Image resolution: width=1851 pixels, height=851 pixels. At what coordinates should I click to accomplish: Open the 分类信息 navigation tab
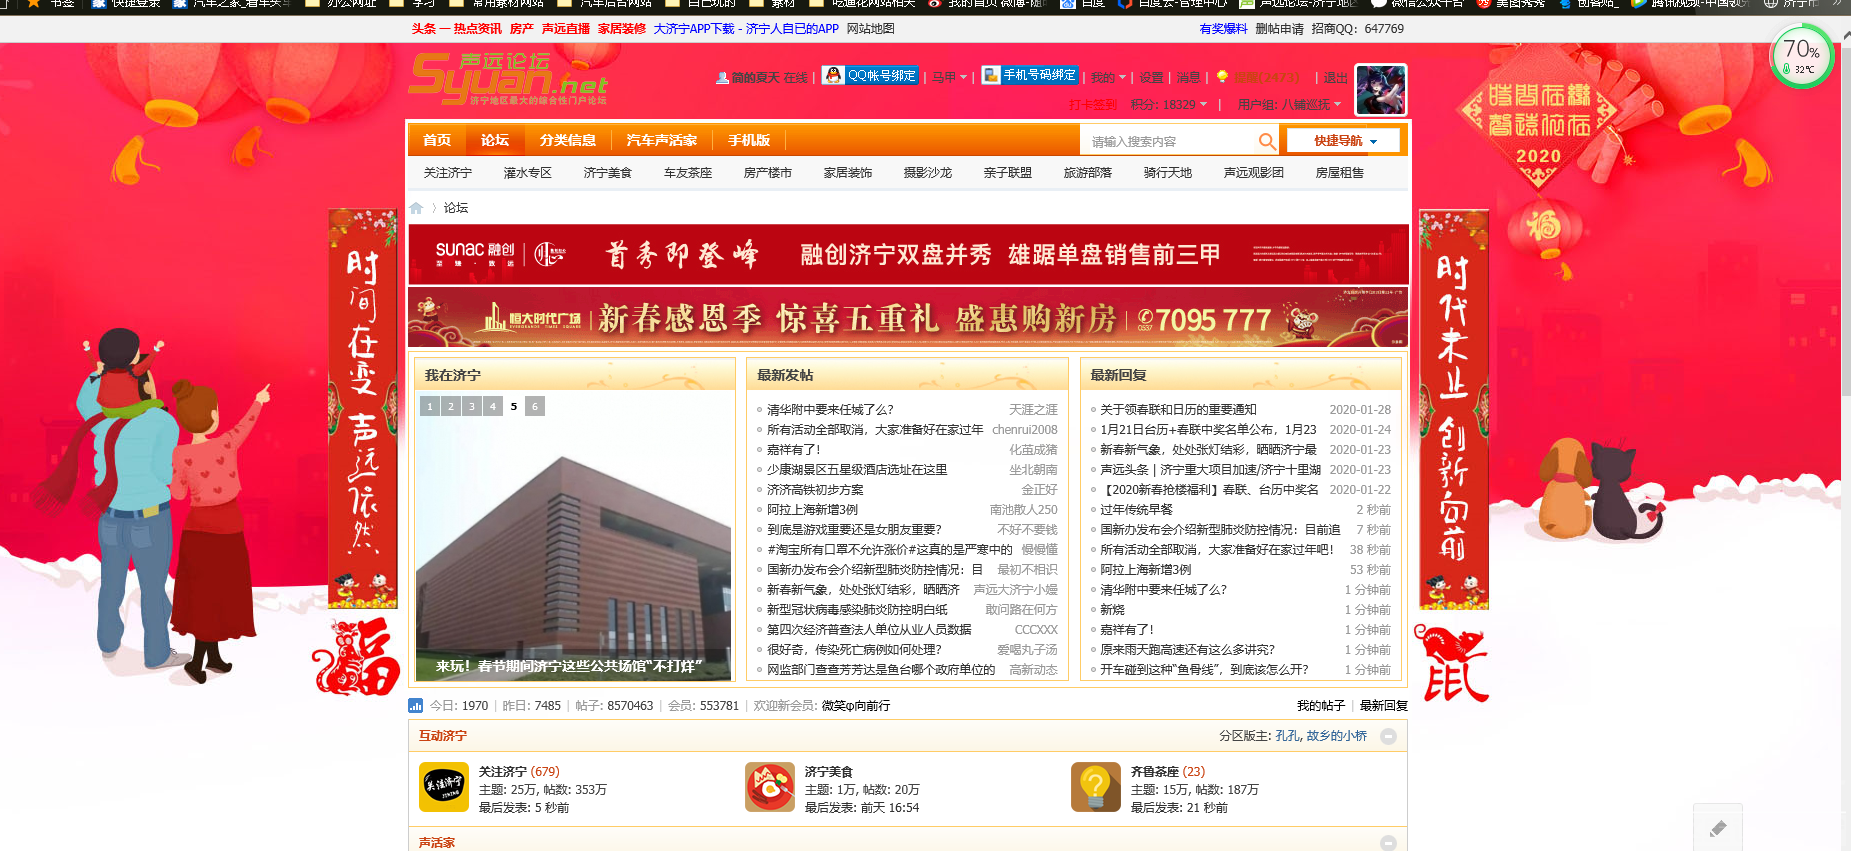567,140
